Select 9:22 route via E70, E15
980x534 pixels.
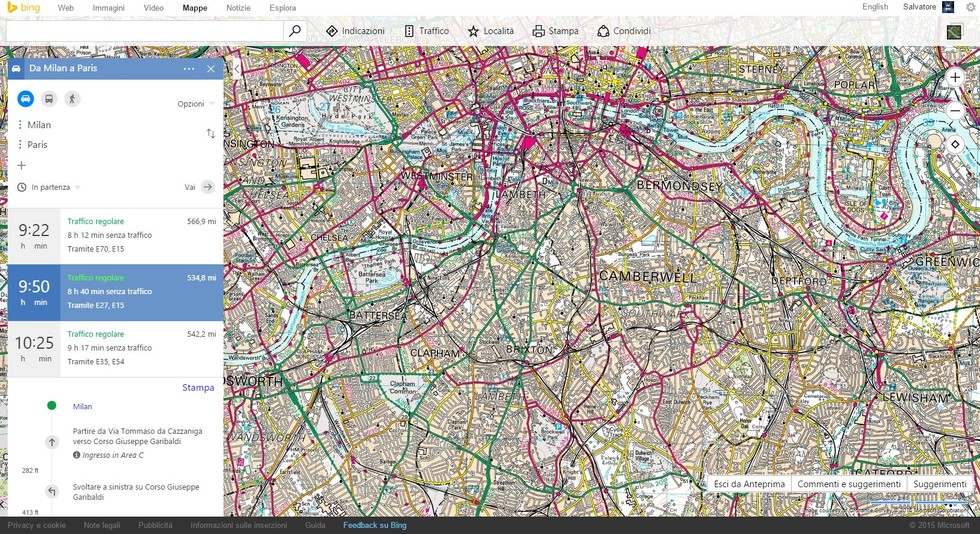116,236
